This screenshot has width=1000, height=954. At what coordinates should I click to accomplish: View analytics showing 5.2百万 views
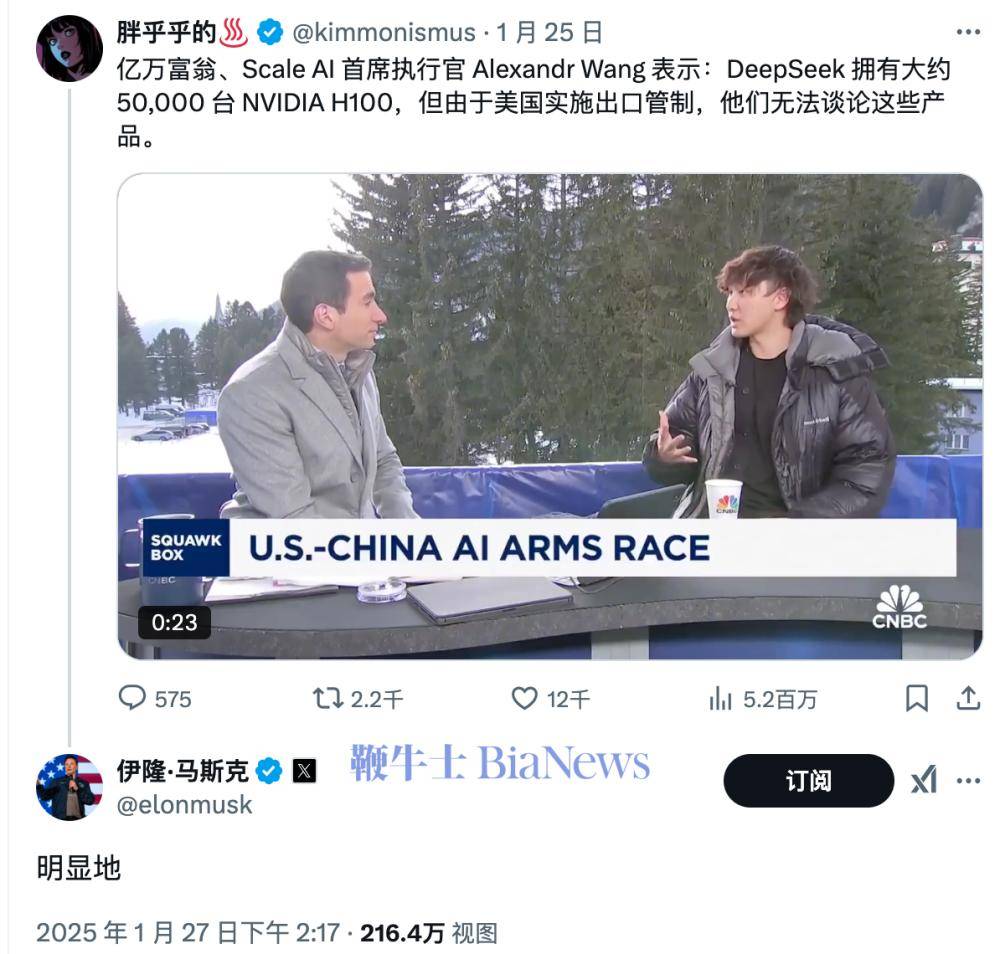pyautogui.click(x=721, y=698)
